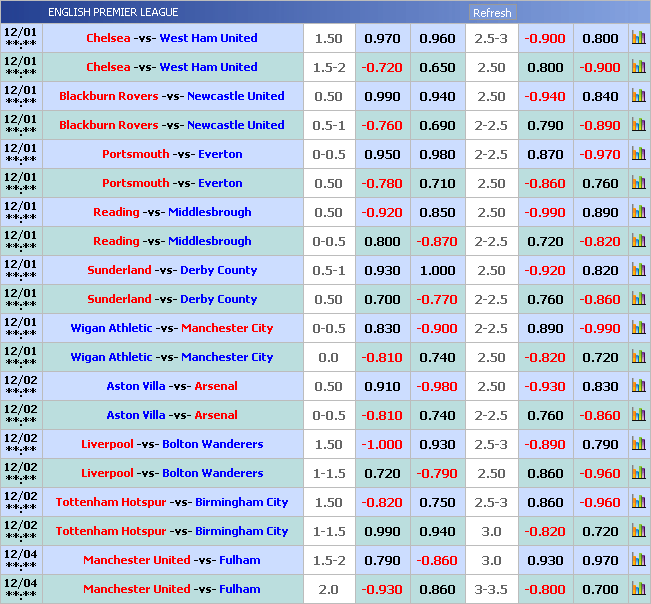
Task: Select the 1.000 odds for Derby County
Action: 437,271
